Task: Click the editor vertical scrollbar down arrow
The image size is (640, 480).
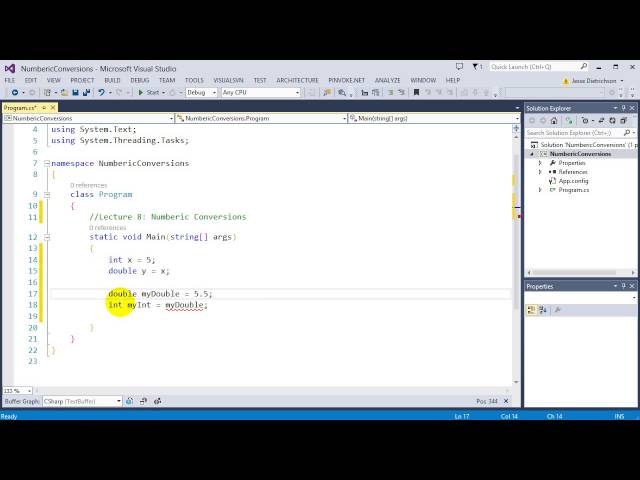Action: pos(516,382)
